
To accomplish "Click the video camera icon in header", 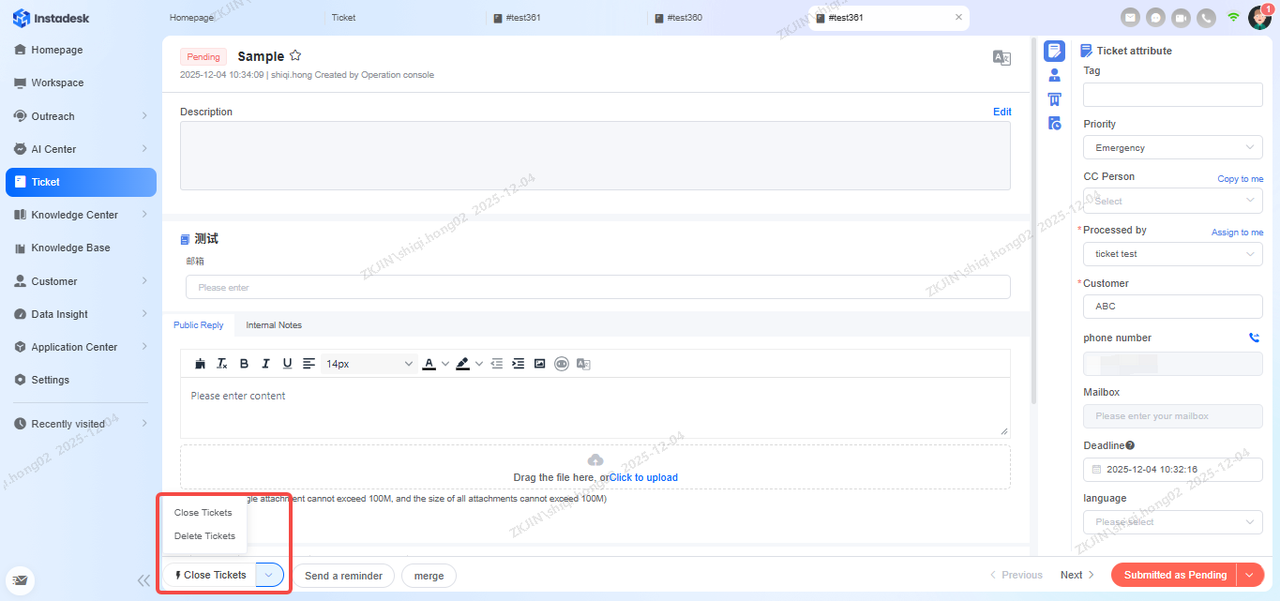I will click(1181, 18).
